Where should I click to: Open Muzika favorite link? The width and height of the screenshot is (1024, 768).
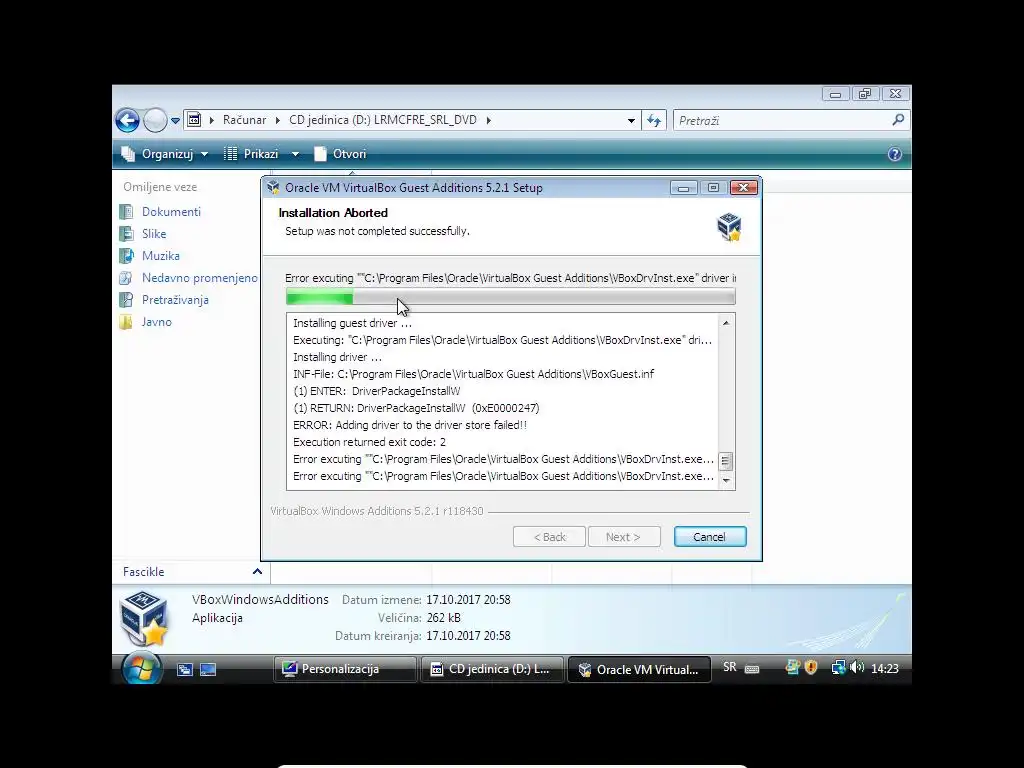click(x=161, y=256)
